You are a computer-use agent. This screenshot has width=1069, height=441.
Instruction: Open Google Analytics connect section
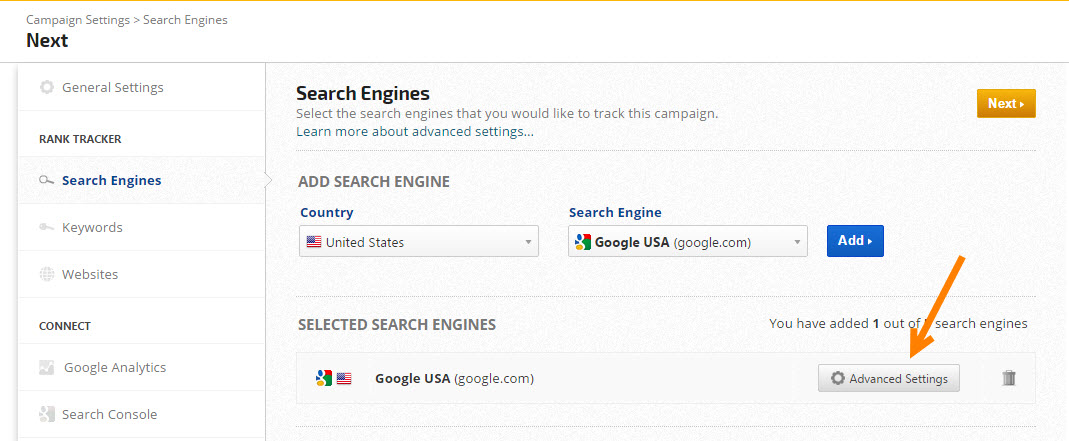click(x=115, y=368)
